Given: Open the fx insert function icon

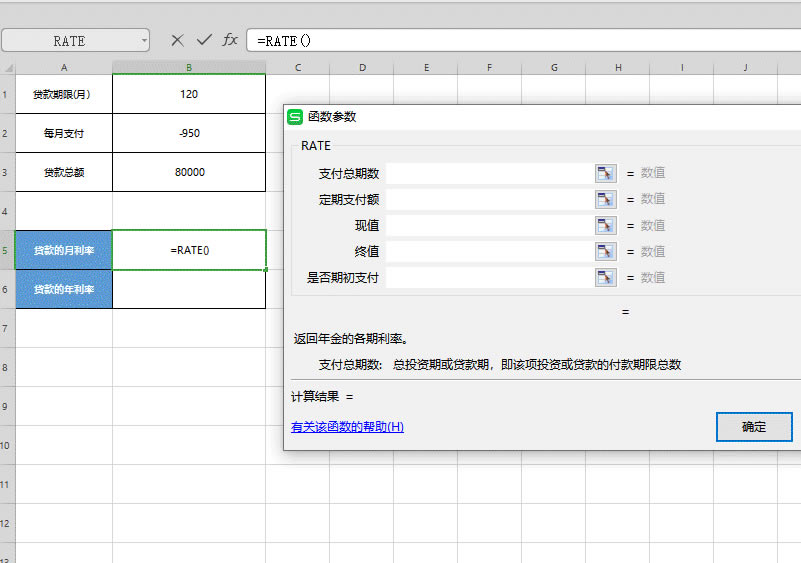Looking at the screenshot, I should [x=230, y=40].
